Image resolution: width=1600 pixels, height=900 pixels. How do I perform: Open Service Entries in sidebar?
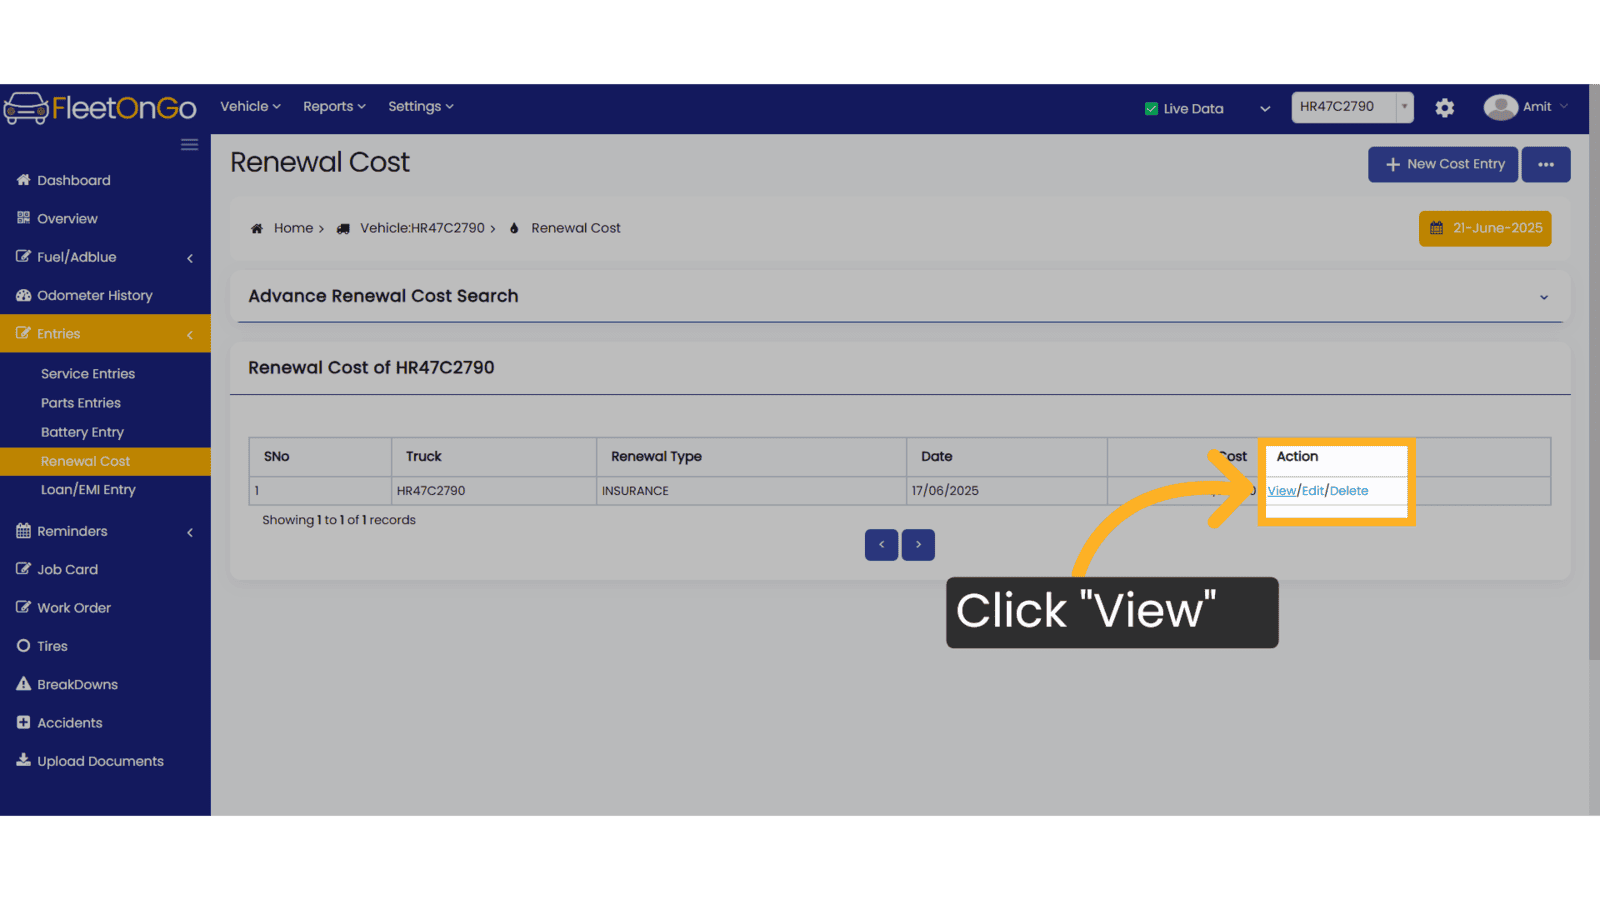[88, 374]
